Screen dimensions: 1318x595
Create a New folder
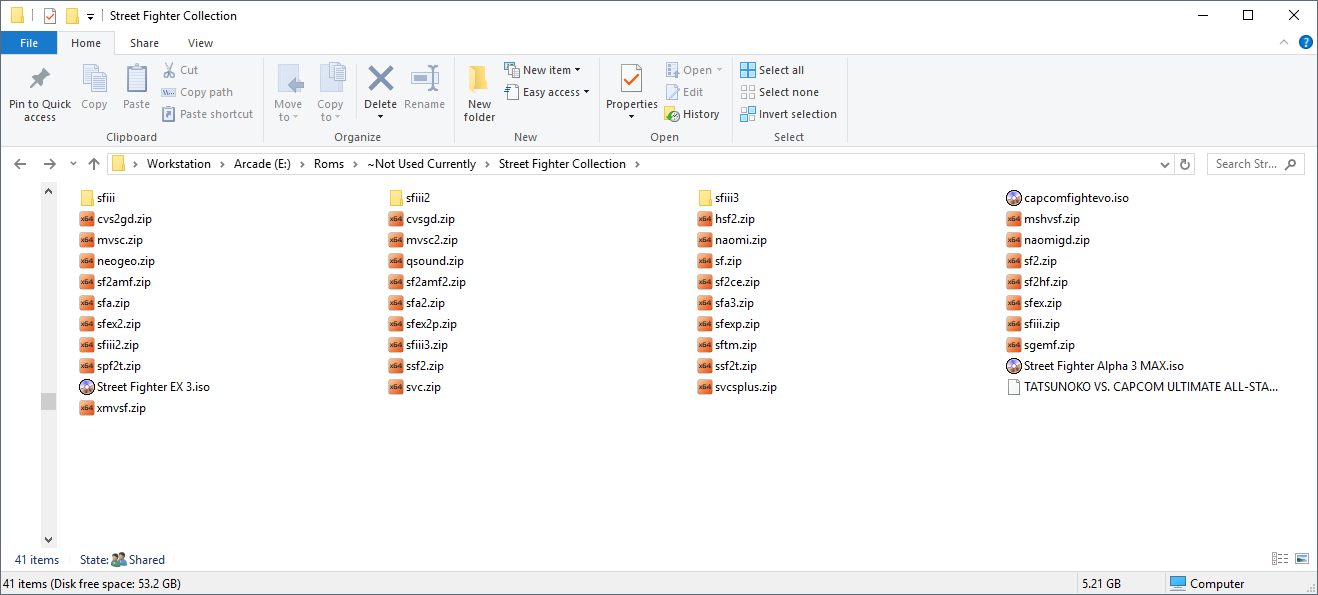click(x=479, y=93)
